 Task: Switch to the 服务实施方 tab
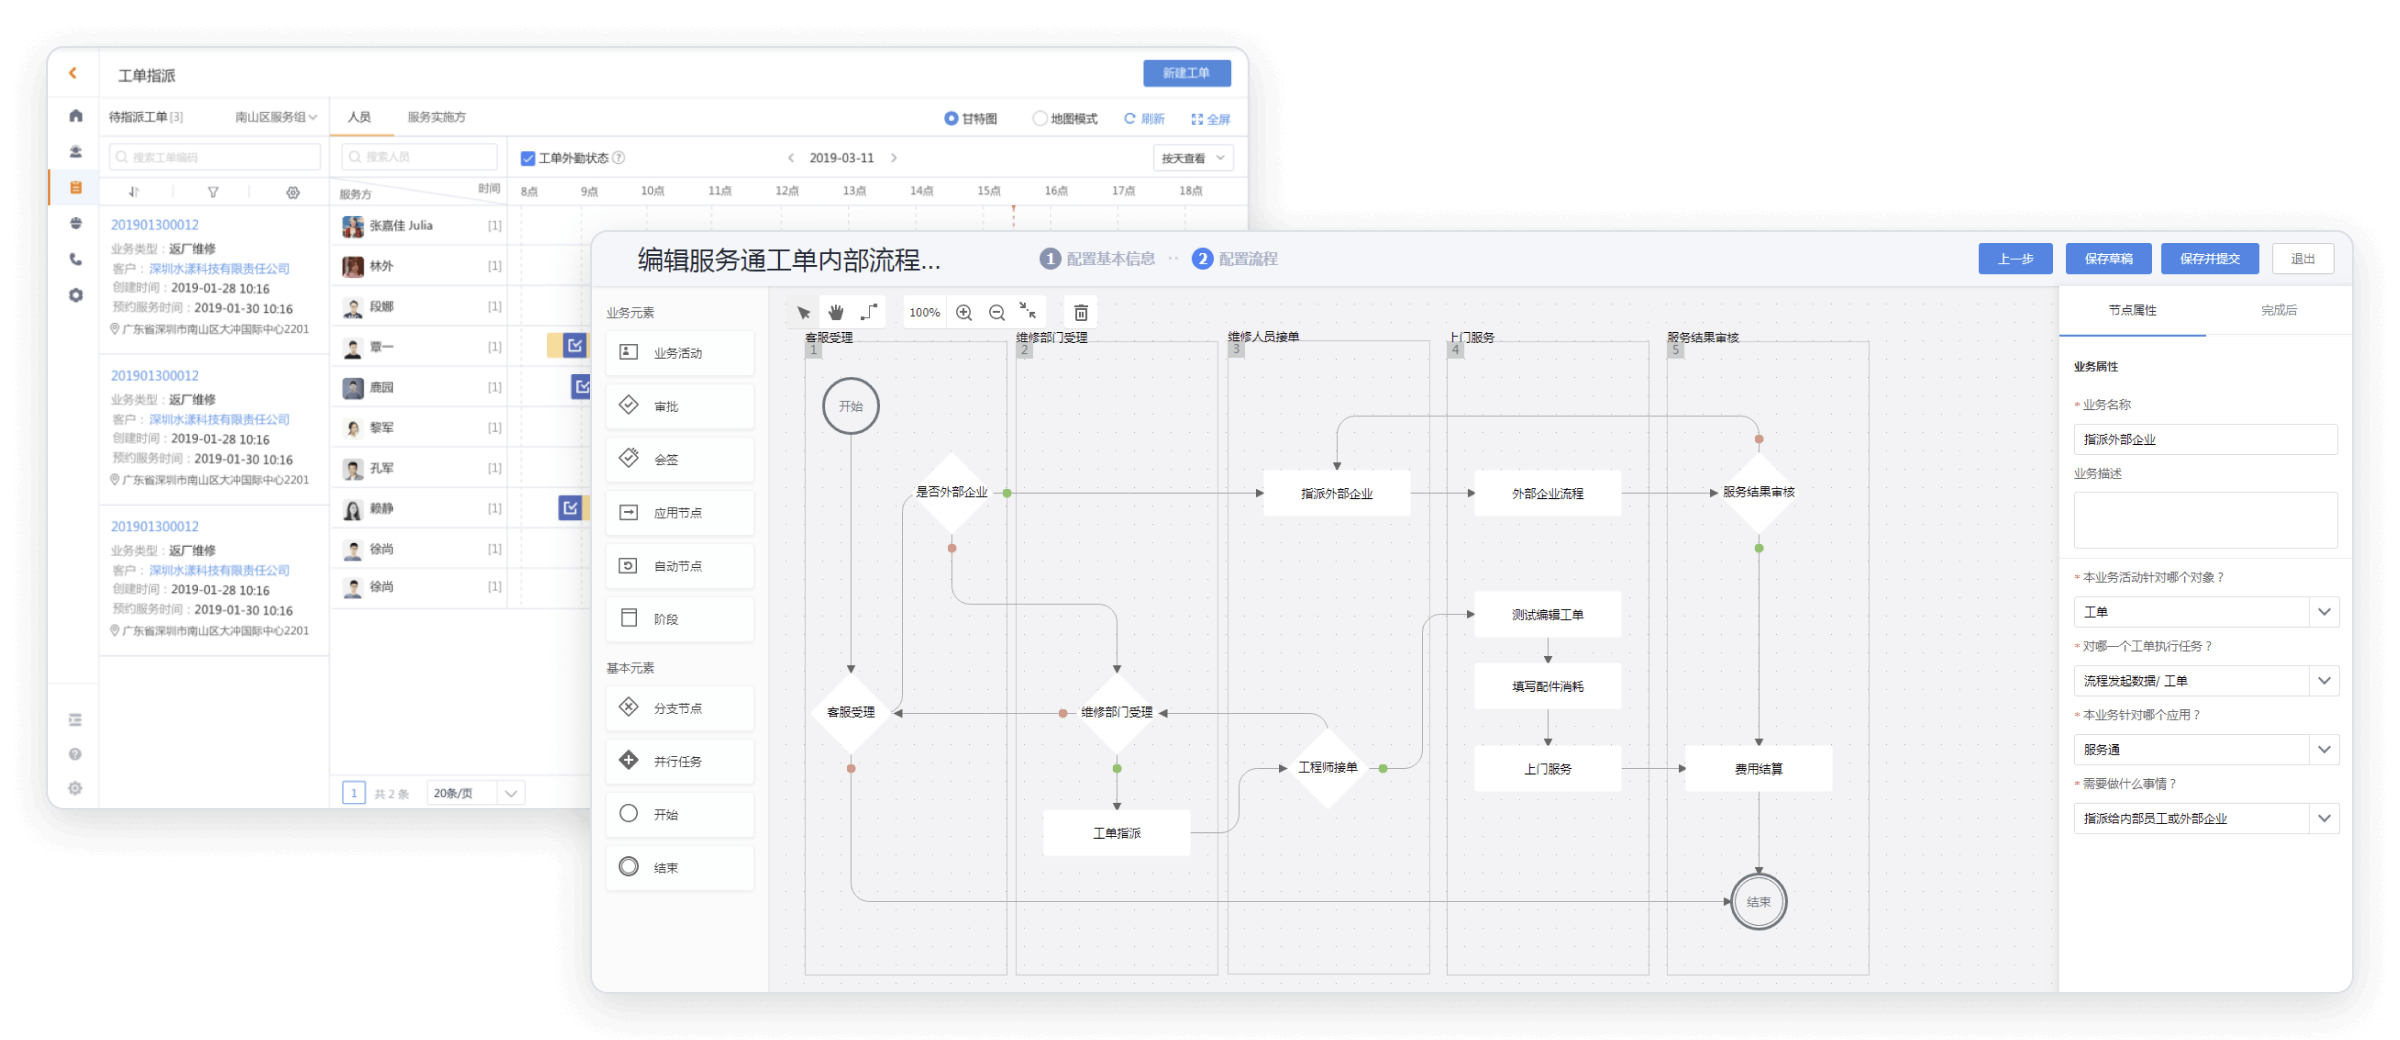(436, 117)
